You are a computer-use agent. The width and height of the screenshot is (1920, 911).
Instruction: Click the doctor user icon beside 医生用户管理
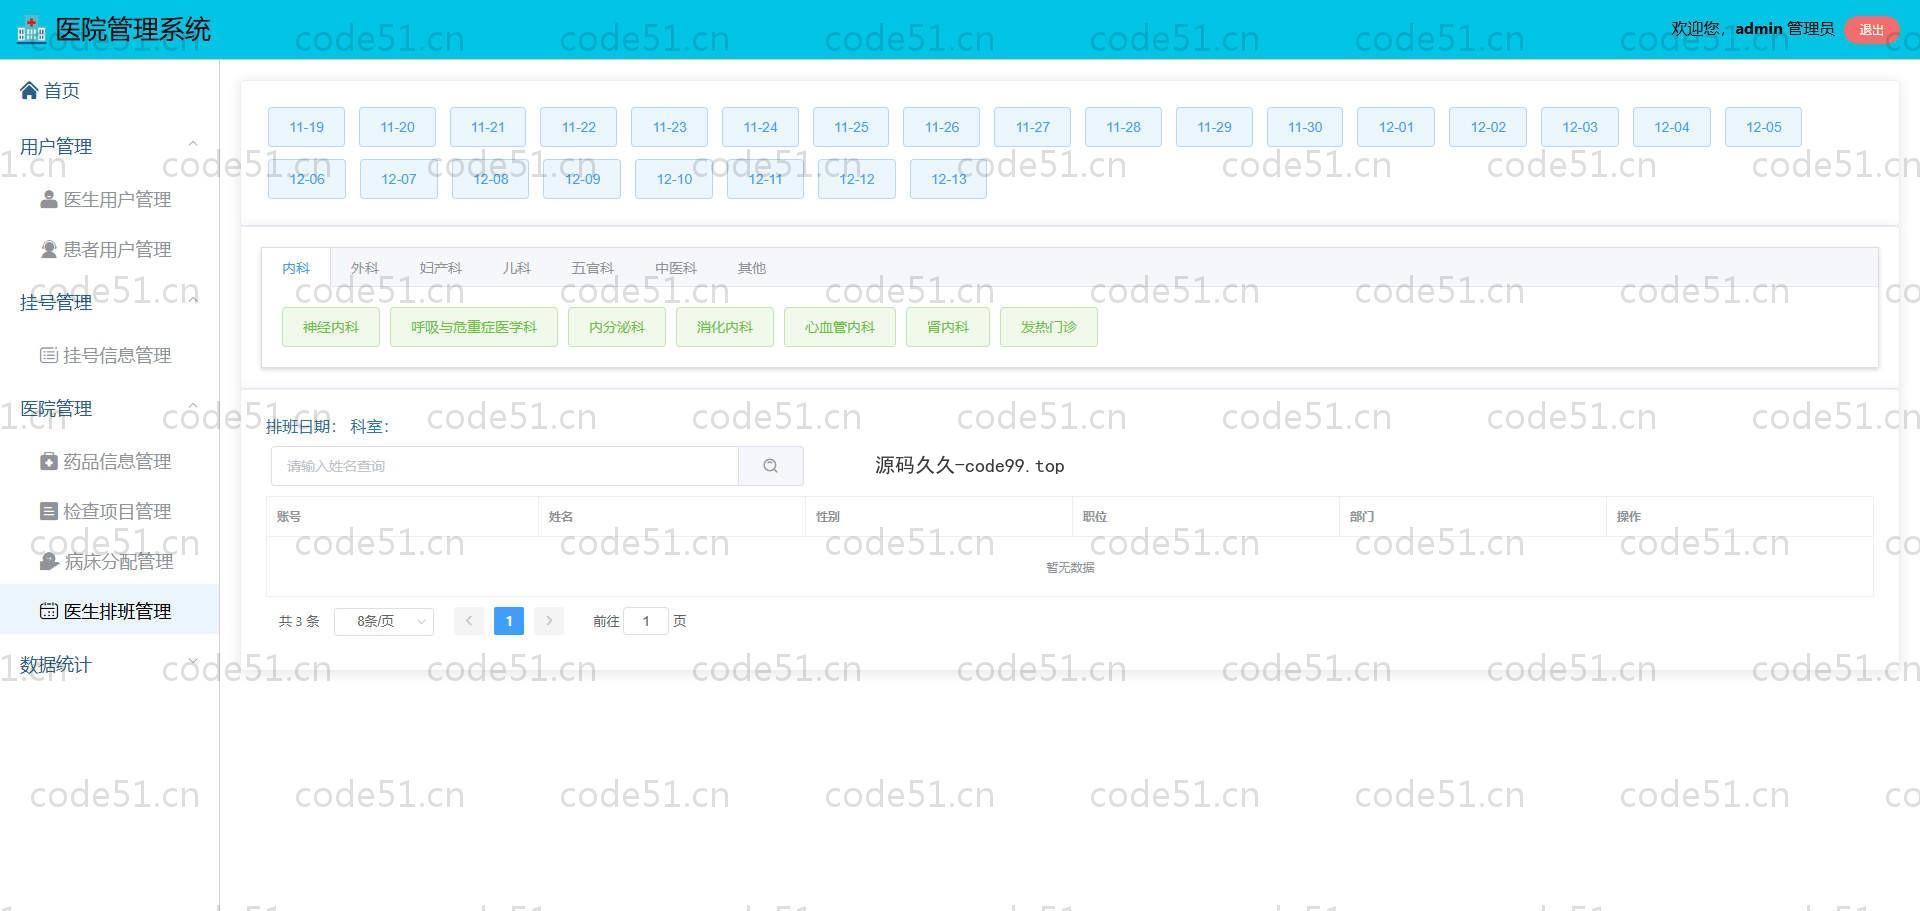coord(48,199)
